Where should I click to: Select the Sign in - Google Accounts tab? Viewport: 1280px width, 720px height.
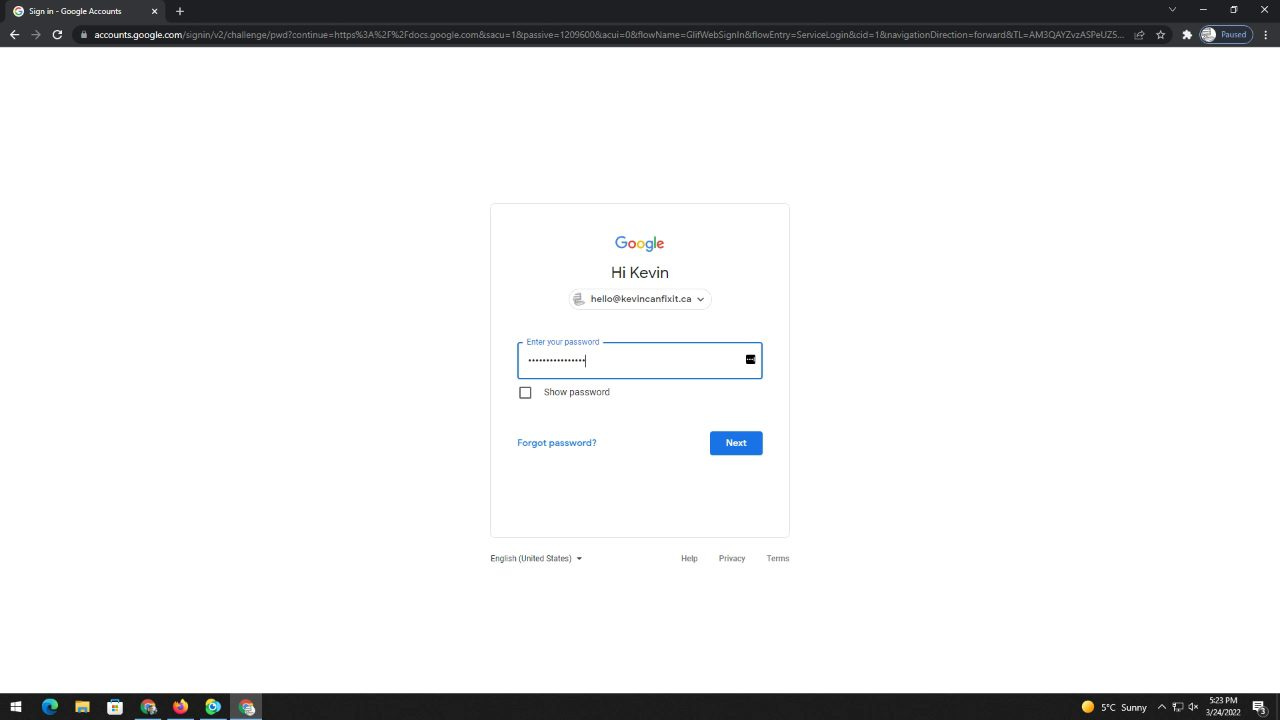coord(85,11)
